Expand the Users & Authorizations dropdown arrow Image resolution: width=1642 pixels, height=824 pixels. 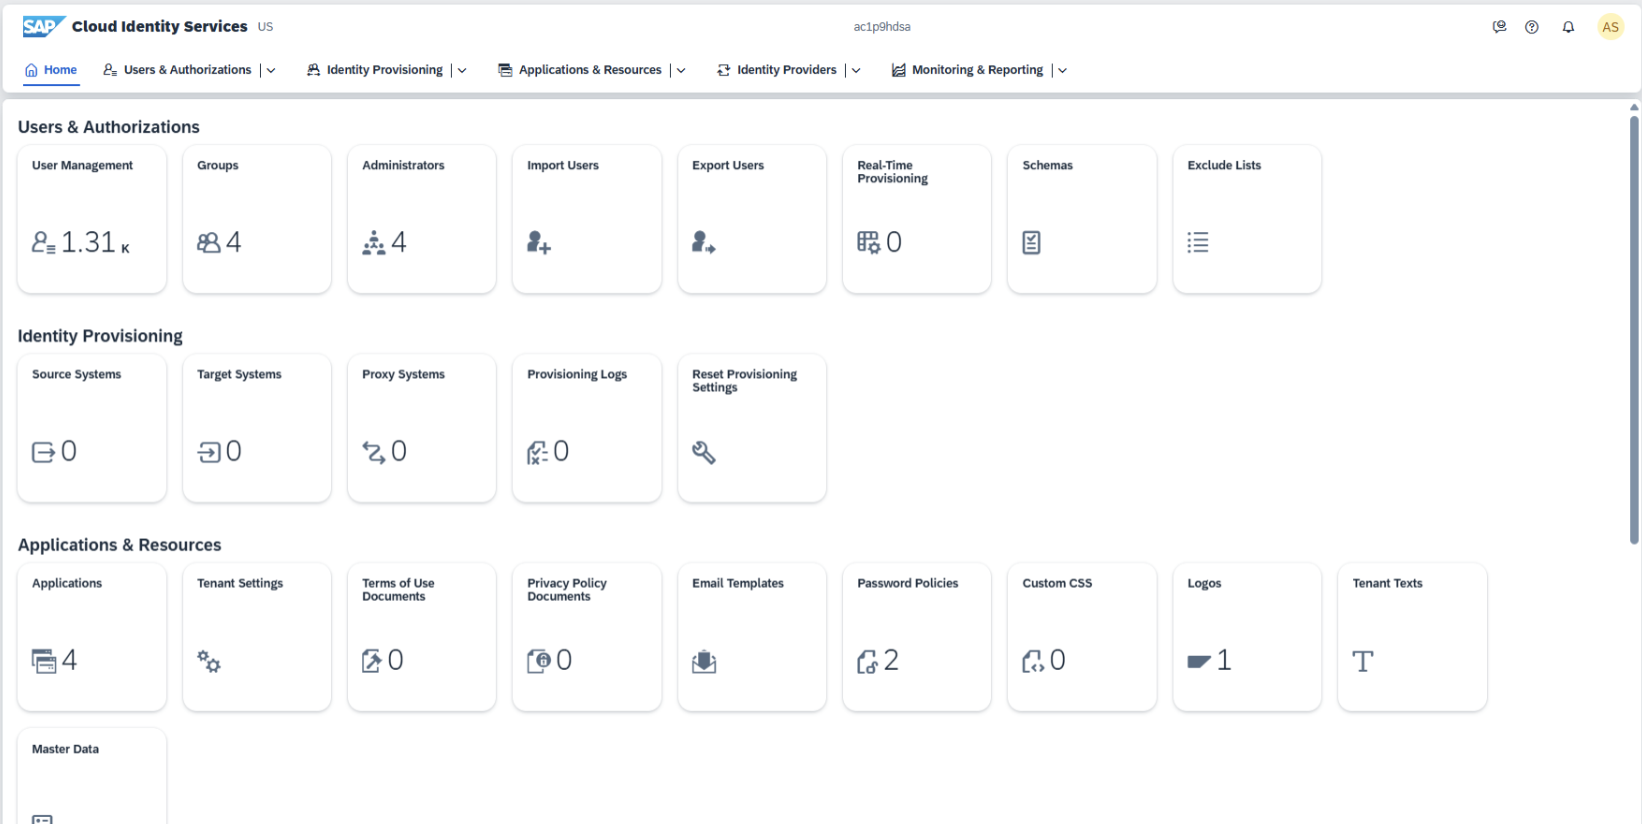[271, 70]
